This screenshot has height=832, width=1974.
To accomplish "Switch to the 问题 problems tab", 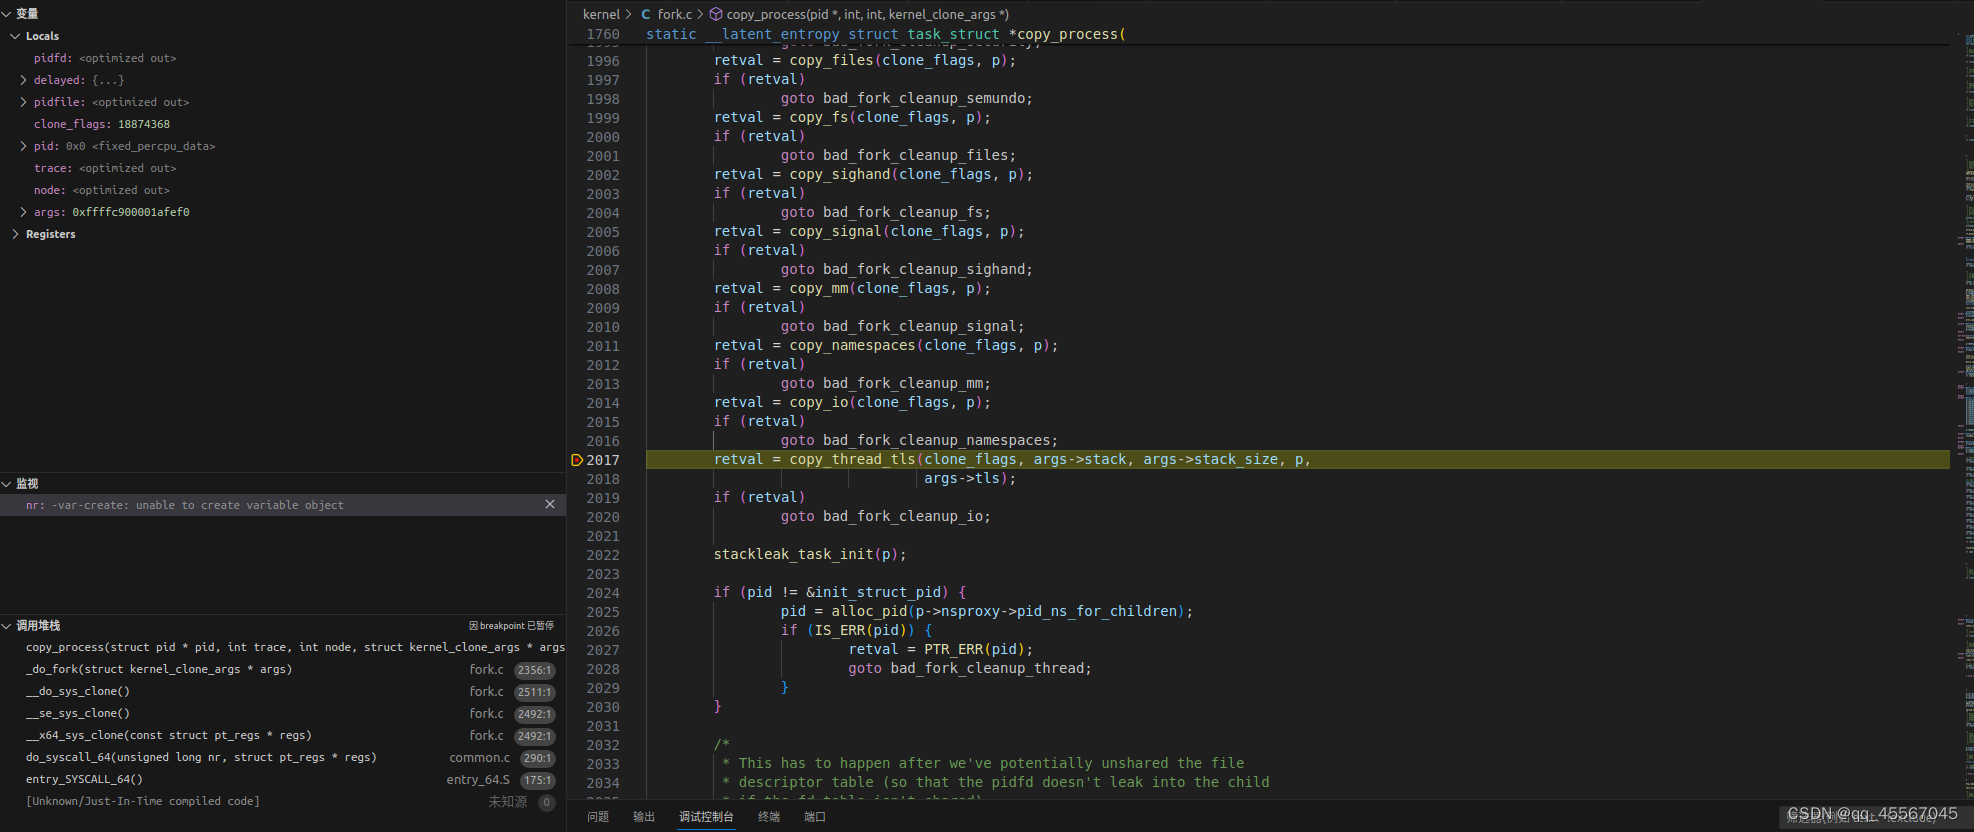I will (598, 817).
